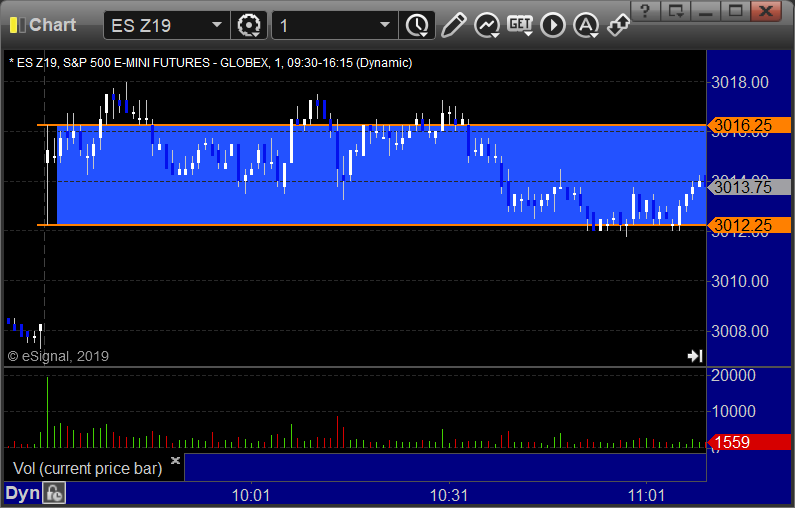Click the 1559 red volume marker

[x=749, y=442]
